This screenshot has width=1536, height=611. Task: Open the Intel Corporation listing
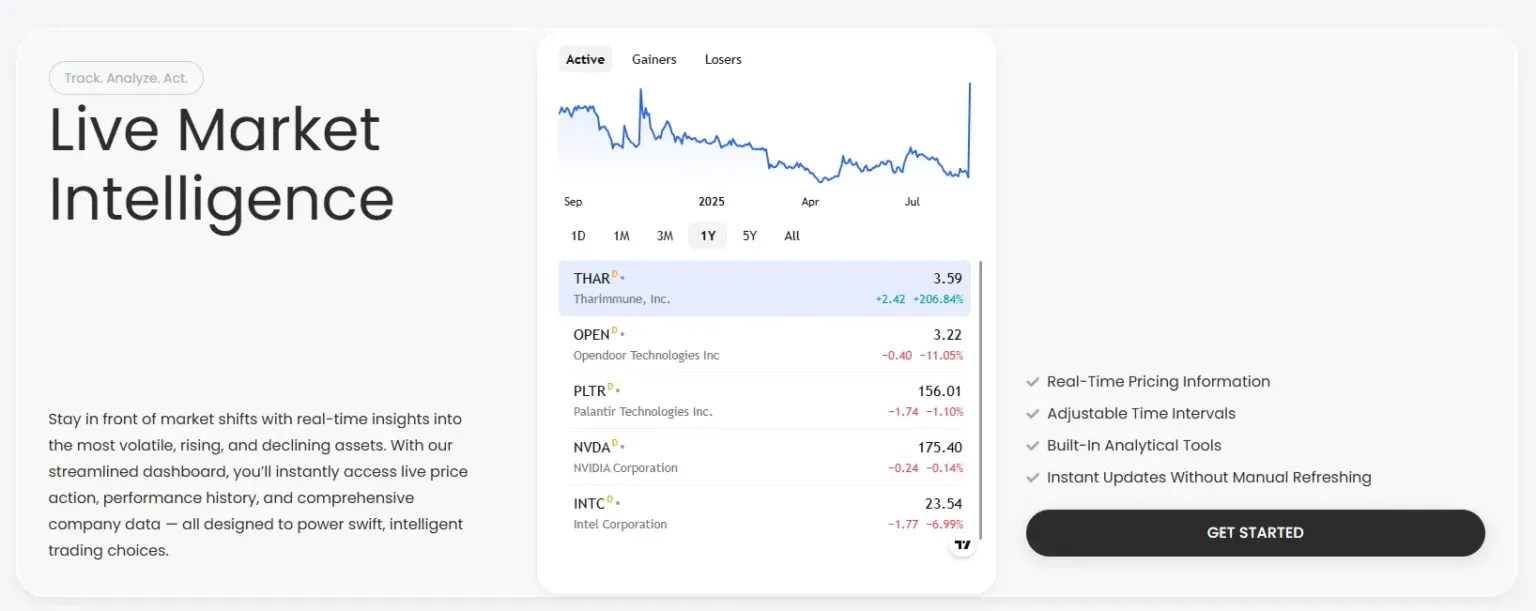[767, 513]
